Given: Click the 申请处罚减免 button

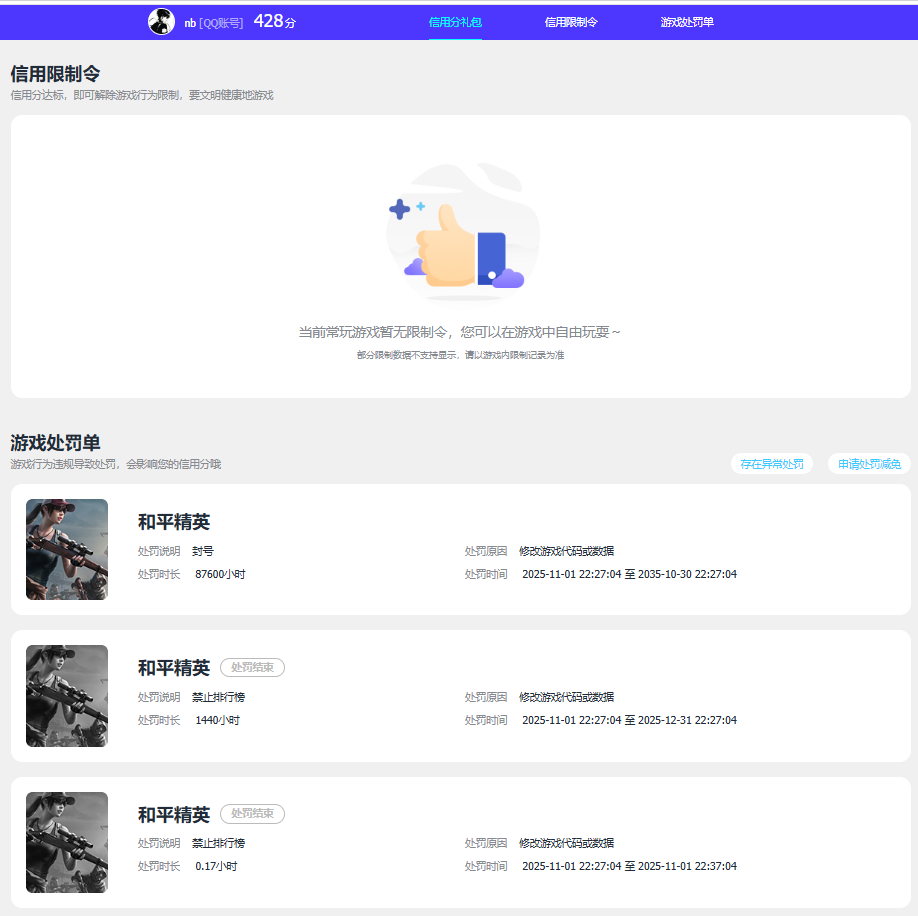Looking at the screenshot, I should [869, 464].
